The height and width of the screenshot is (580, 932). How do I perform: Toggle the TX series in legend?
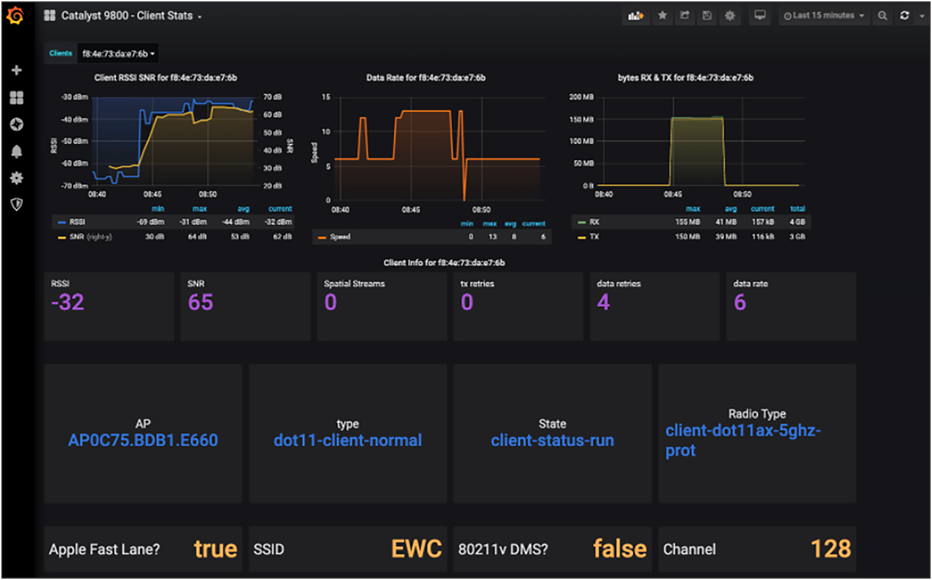594,237
